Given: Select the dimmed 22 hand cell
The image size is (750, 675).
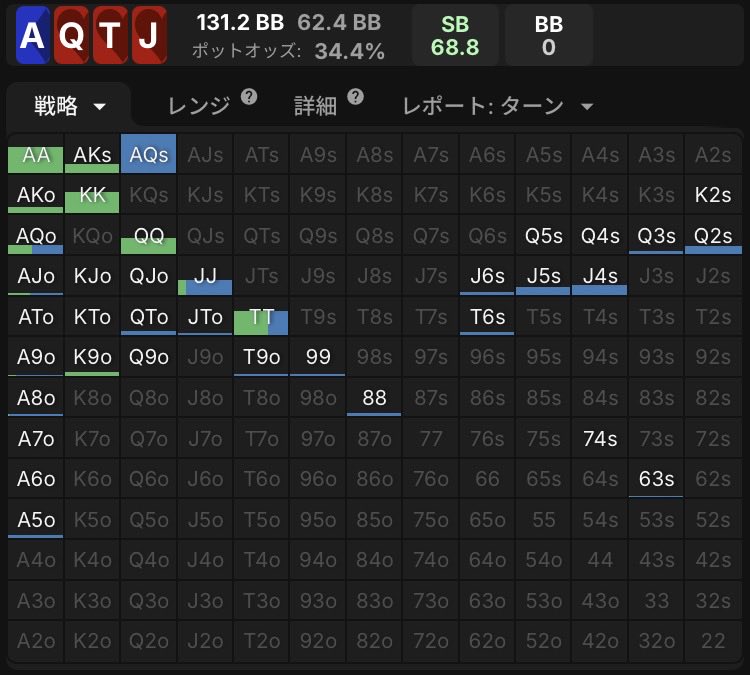Looking at the screenshot, I should click(713, 641).
